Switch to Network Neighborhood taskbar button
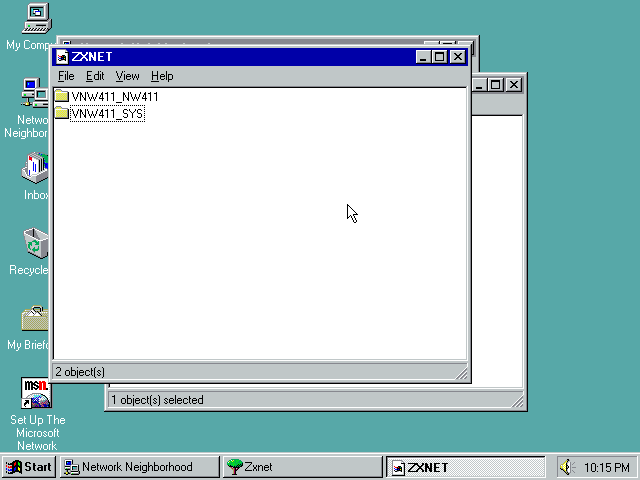The width and height of the screenshot is (640, 480). (x=140, y=467)
